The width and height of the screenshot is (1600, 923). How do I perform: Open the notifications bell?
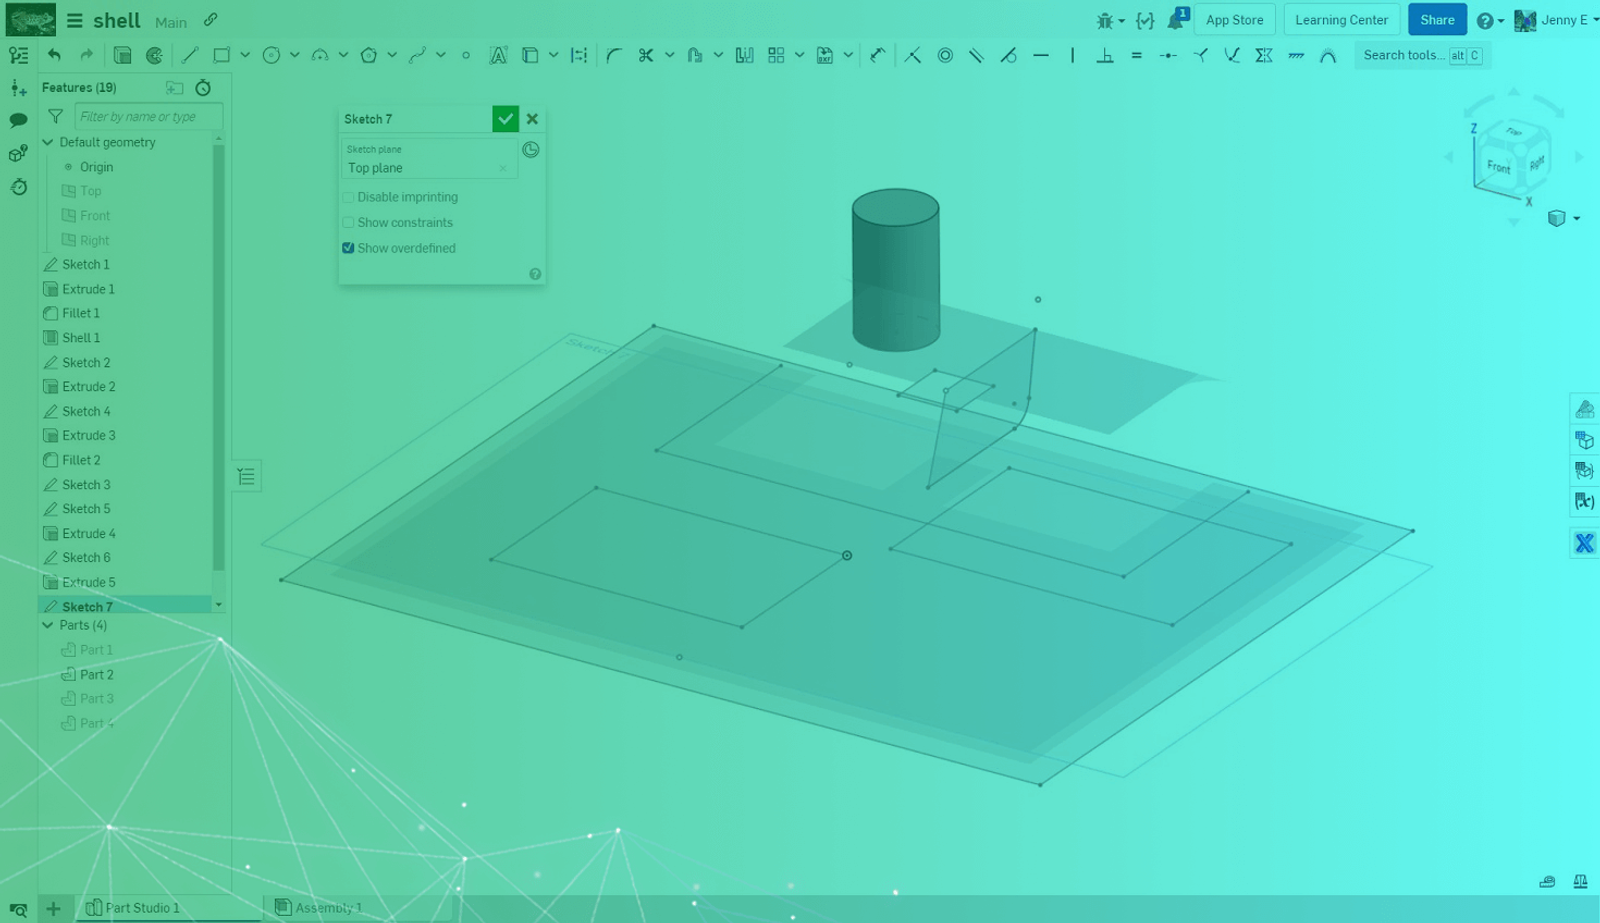coord(1176,20)
